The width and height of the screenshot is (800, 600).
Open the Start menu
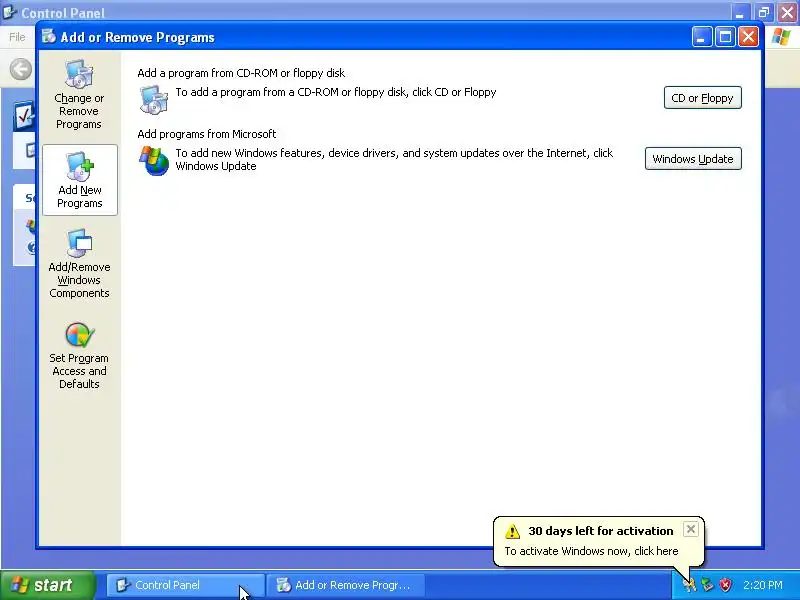click(x=47, y=585)
